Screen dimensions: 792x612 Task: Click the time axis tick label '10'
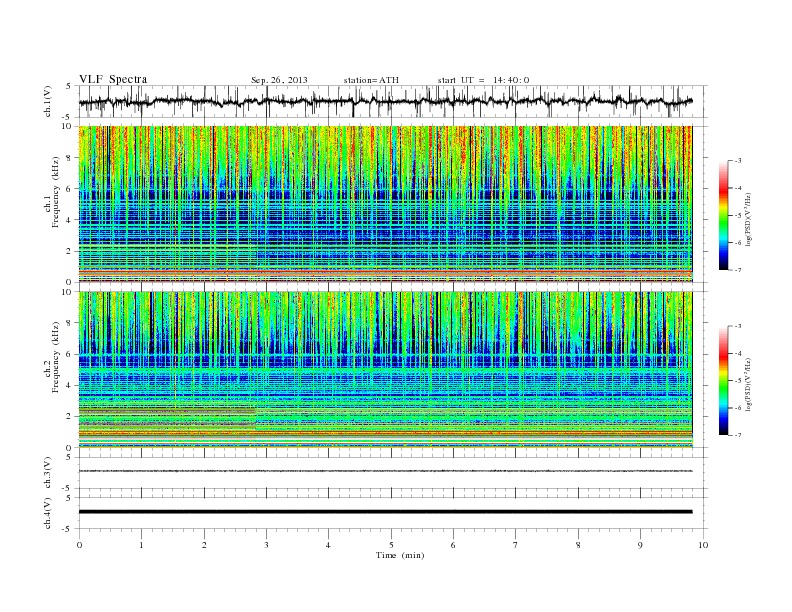pos(703,545)
